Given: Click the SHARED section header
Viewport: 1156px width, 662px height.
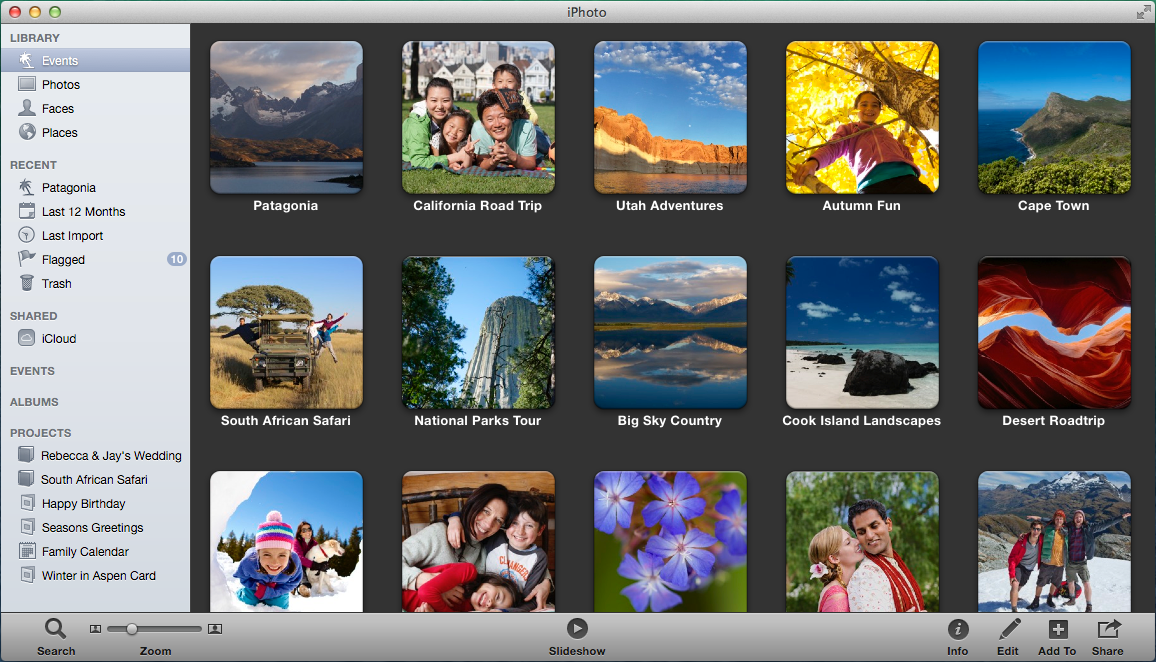Looking at the screenshot, I should tap(34, 316).
